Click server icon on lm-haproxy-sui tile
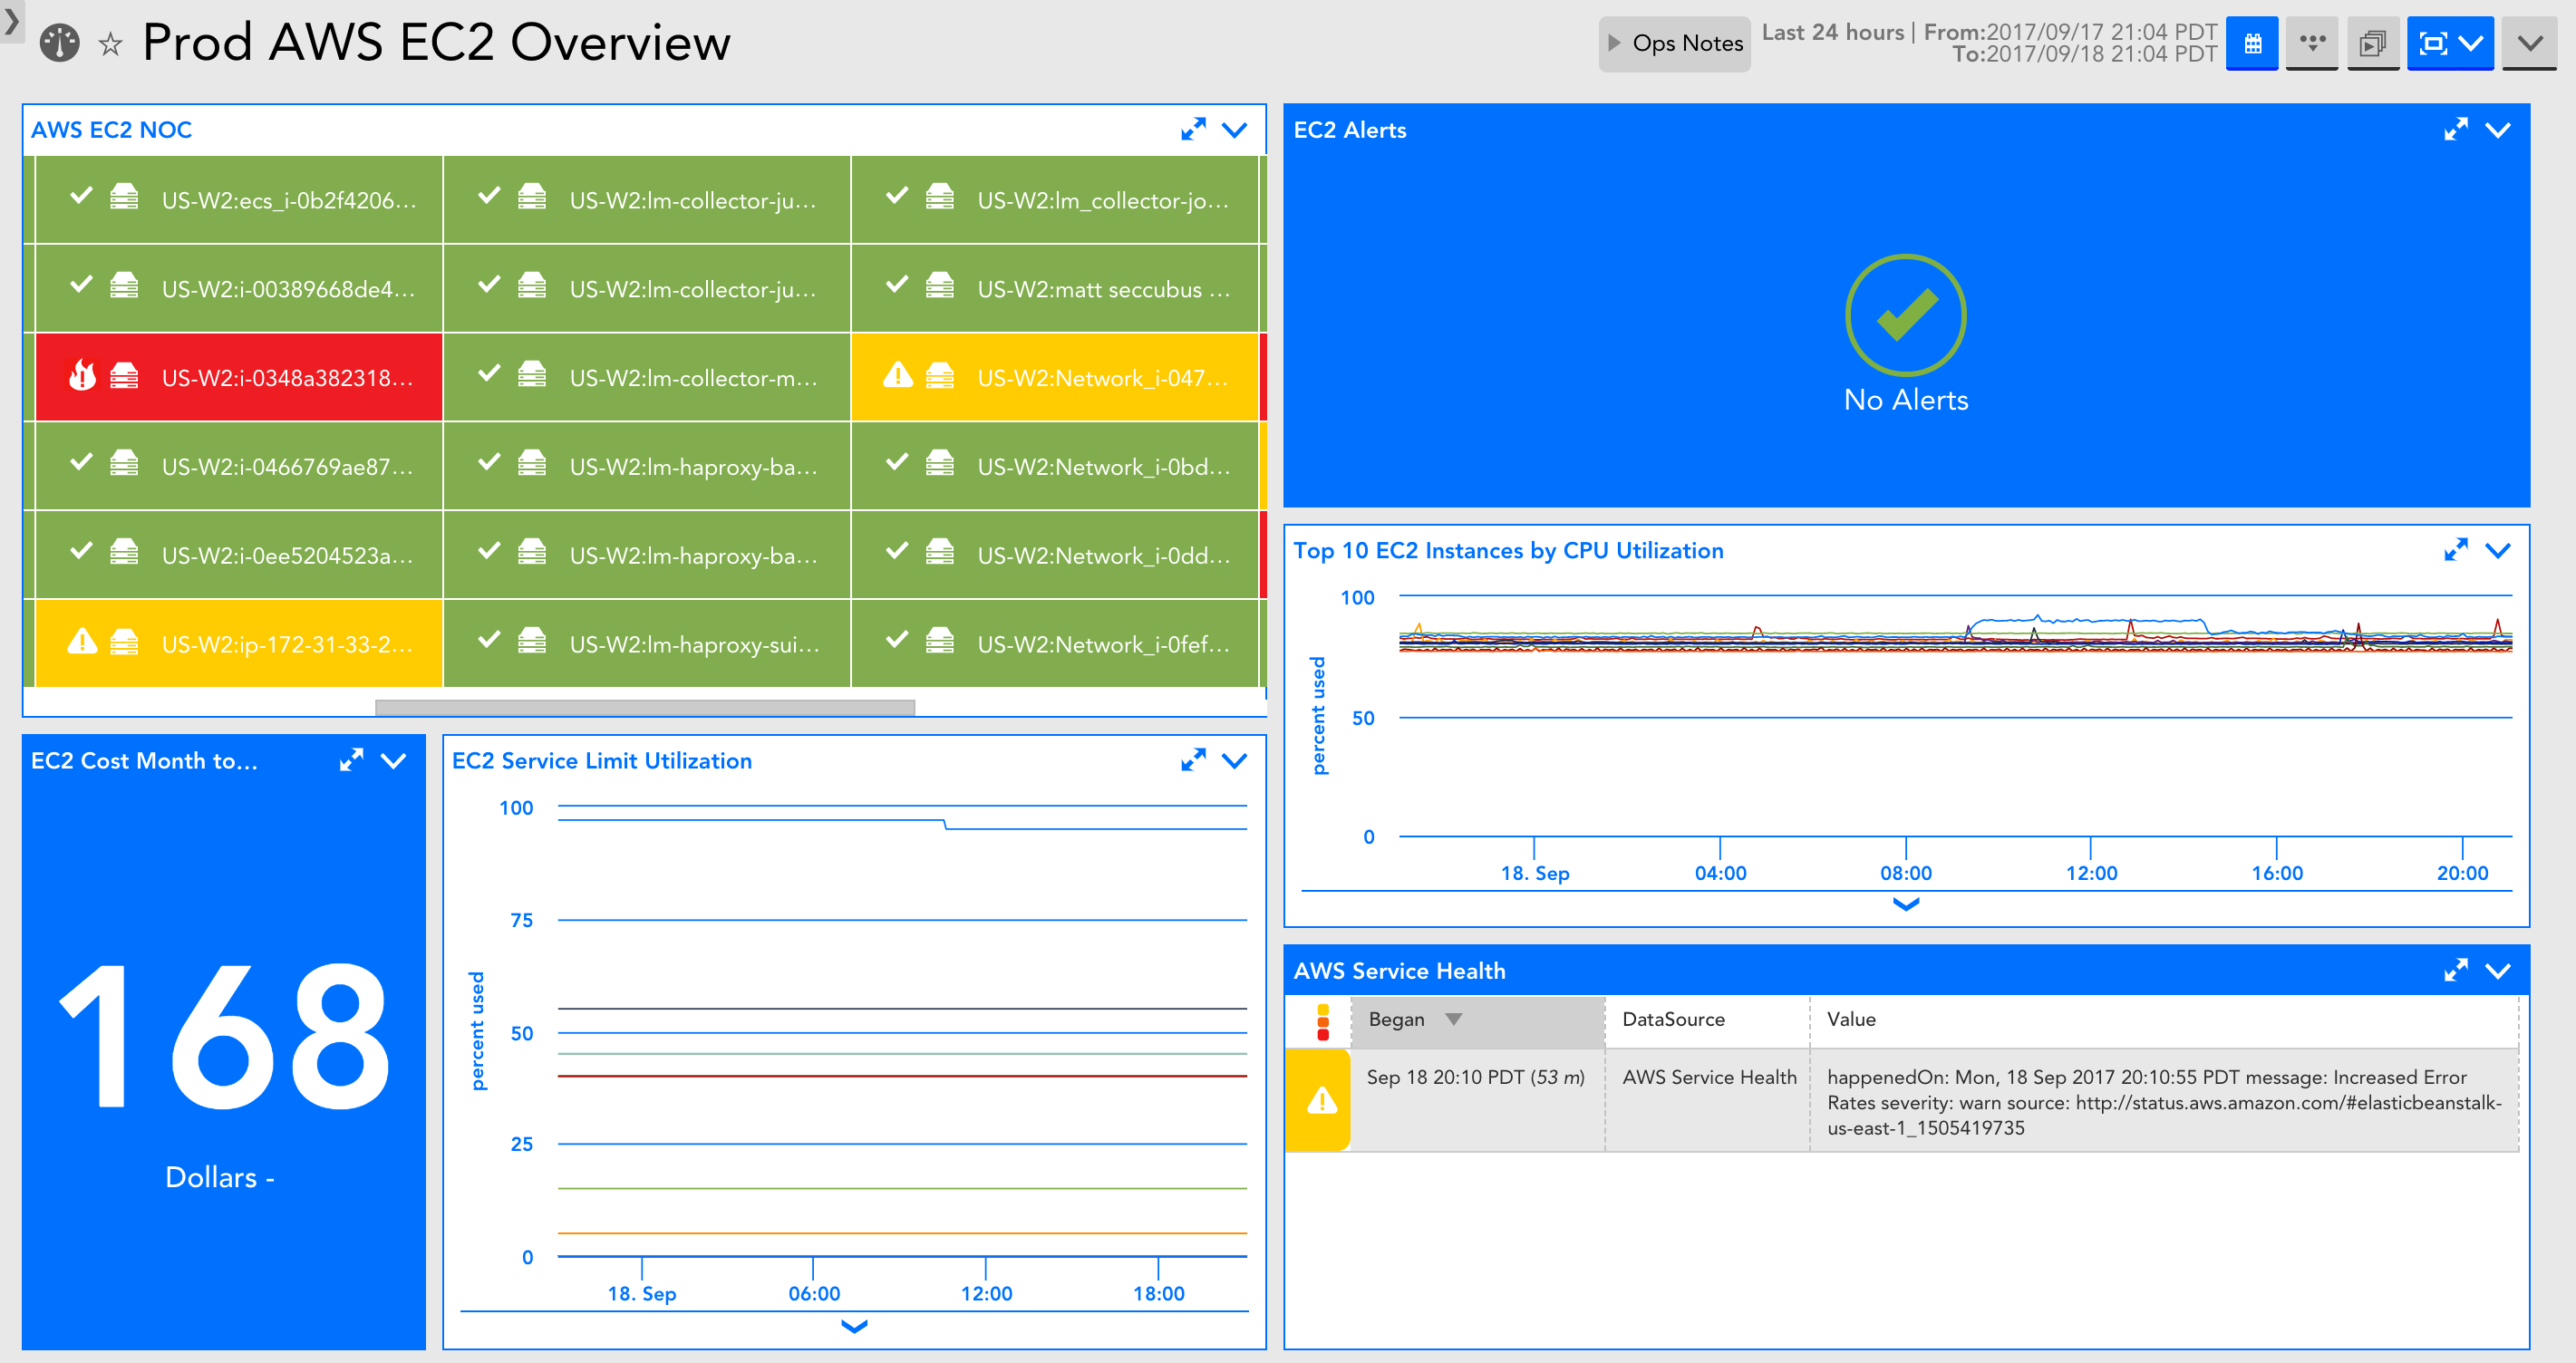 pyautogui.click(x=532, y=640)
